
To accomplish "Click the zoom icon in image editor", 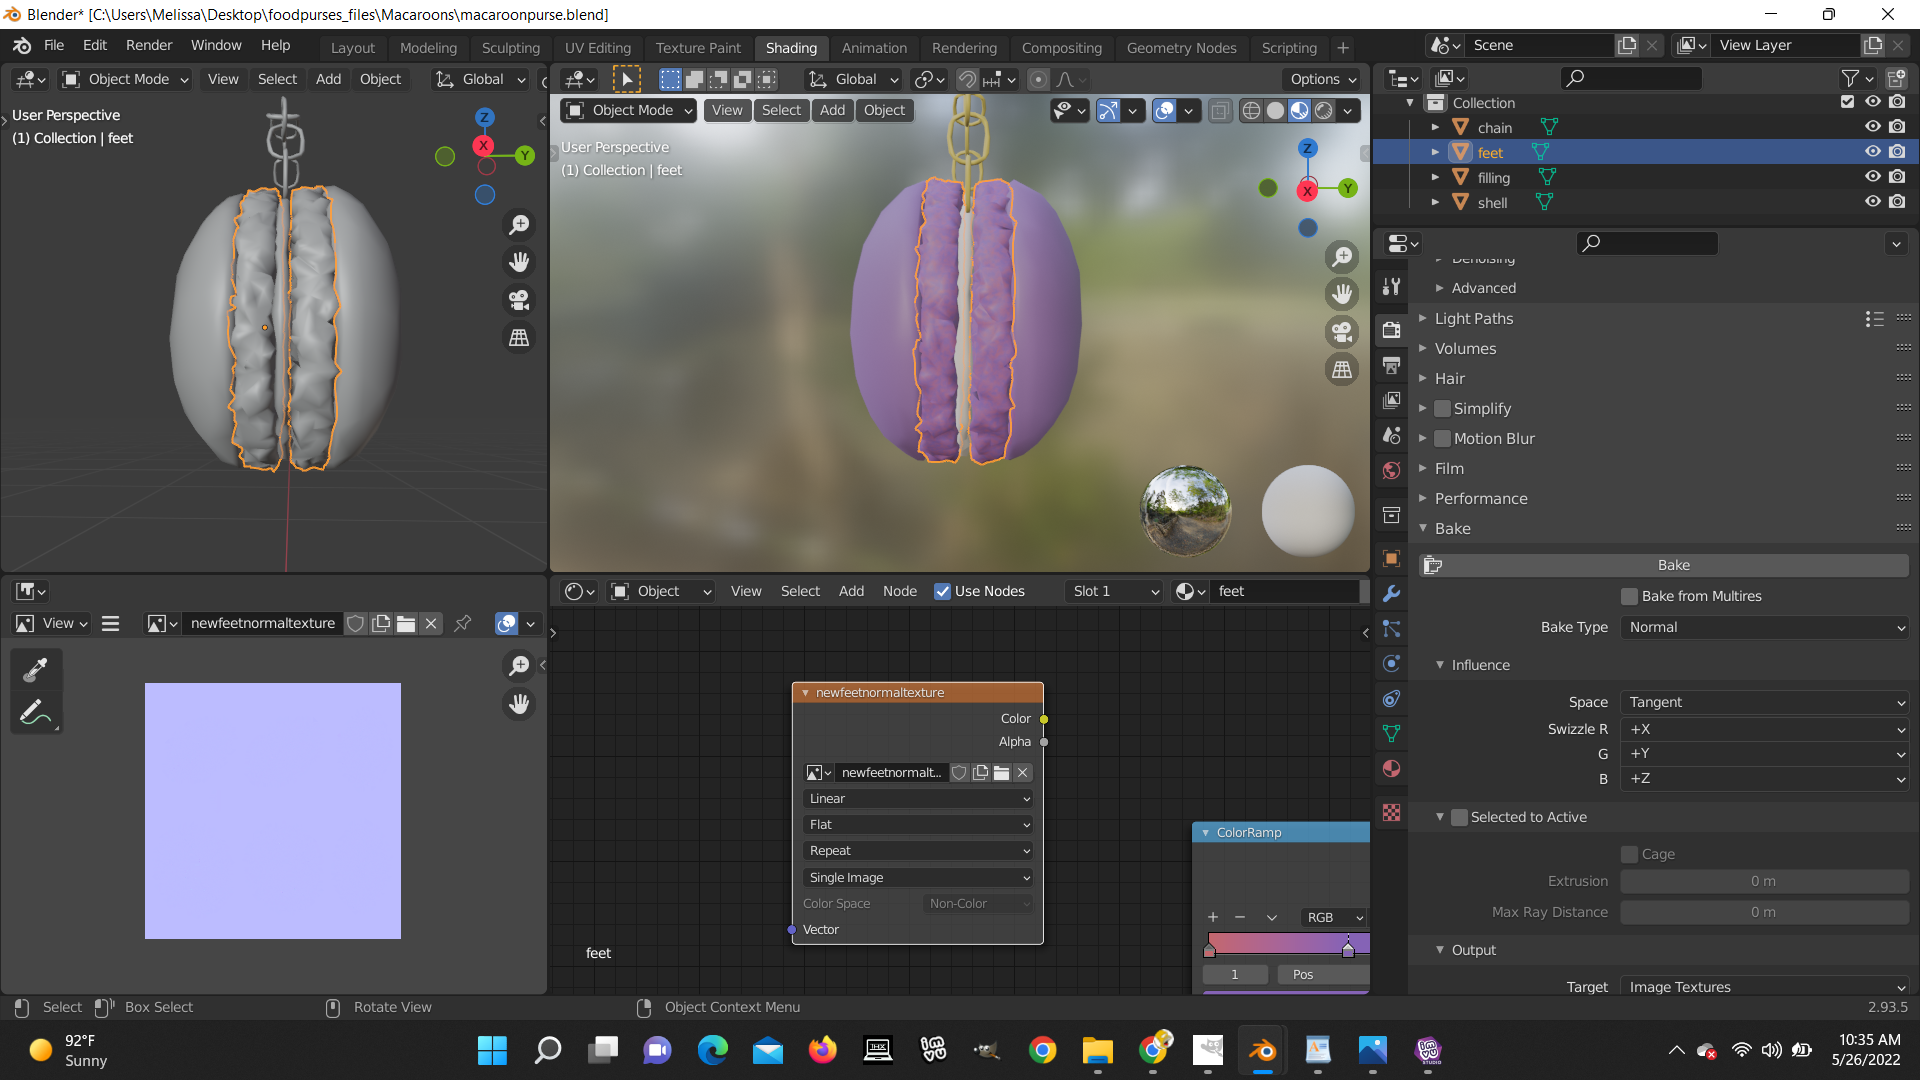I will coord(519,665).
